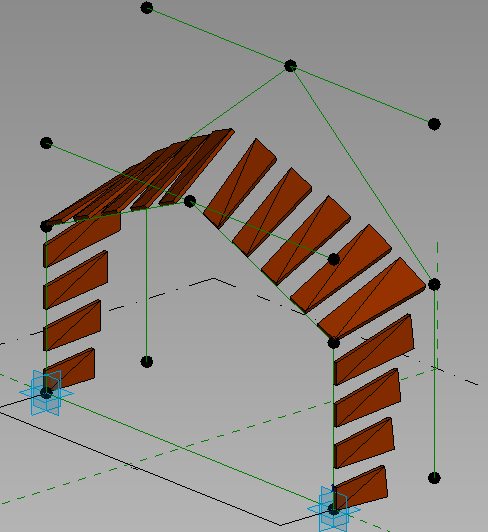Click the front gable peak reference point
The width and height of the screenshot is (488, 532).
point(190,202)
